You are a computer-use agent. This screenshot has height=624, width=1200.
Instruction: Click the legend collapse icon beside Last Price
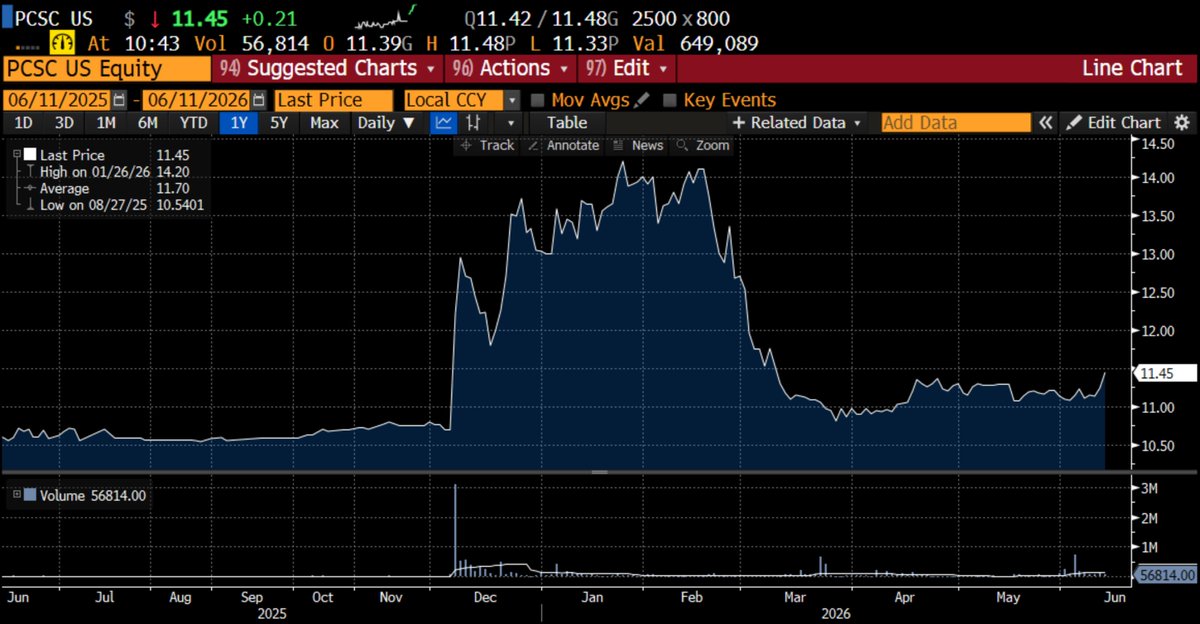15,156
